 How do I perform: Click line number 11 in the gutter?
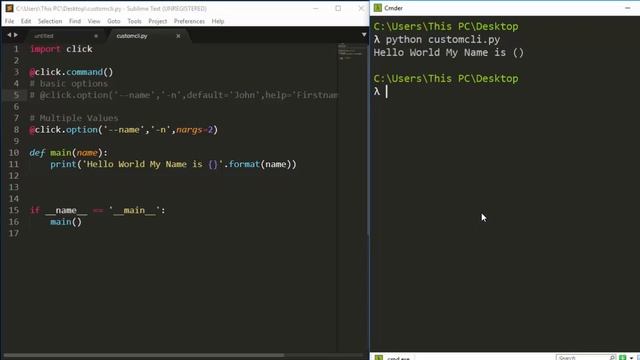pyautogui.click(x=14, y=164)
